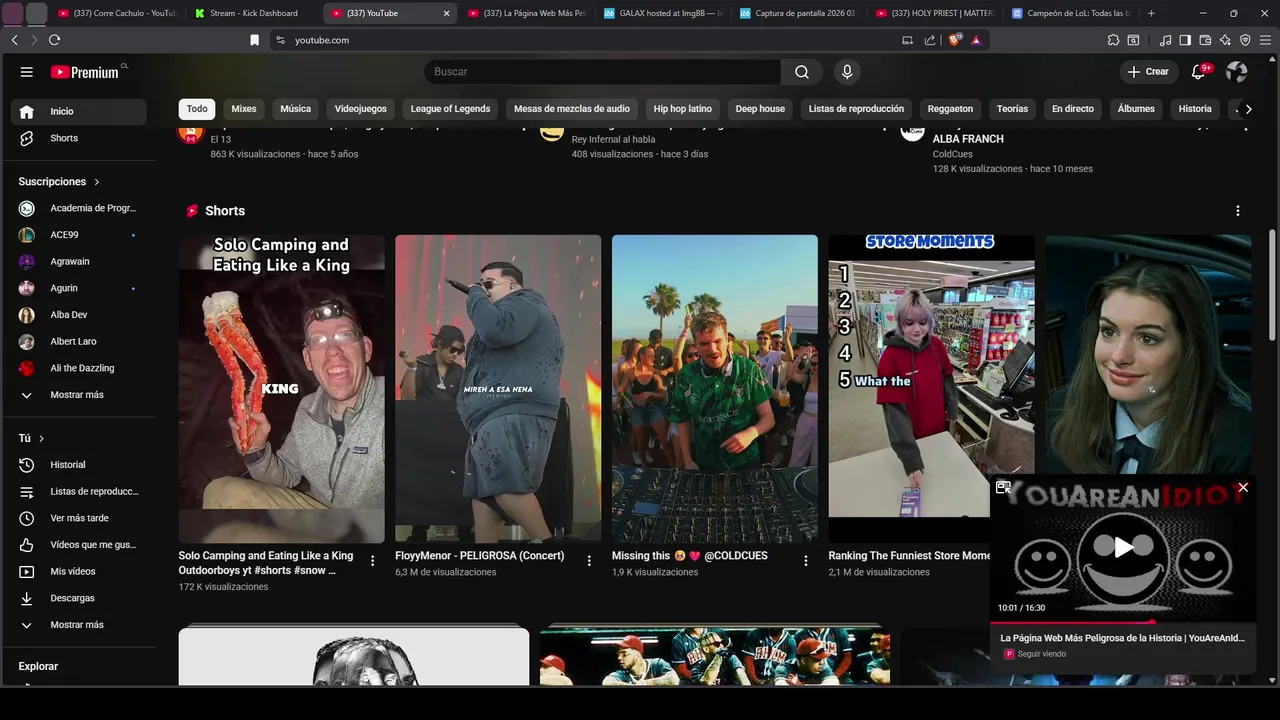Bookmark this page icon
The image size is (1280, 720).
point(254,40)
